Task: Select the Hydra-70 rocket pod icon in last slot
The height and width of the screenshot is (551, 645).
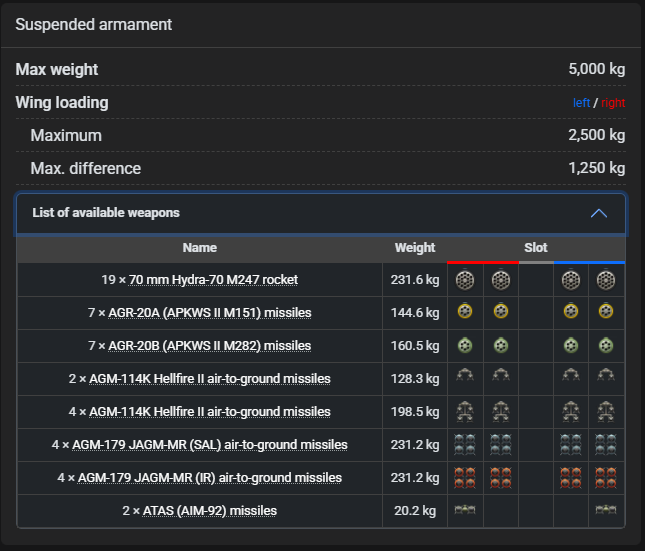Action: click(x=606, y=280)
